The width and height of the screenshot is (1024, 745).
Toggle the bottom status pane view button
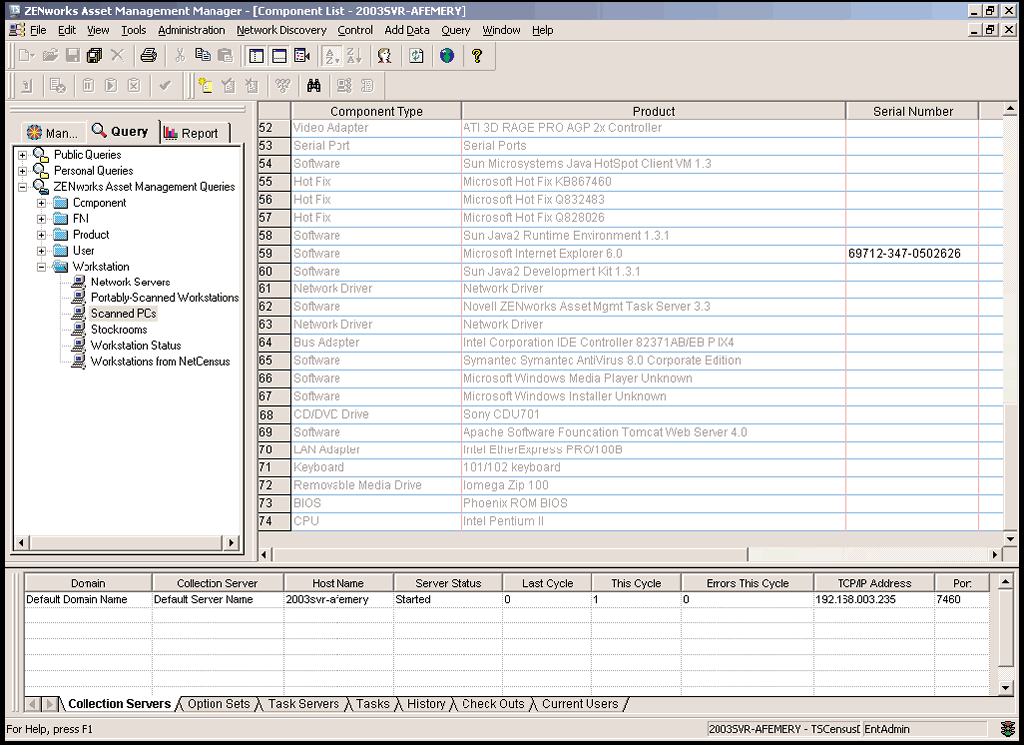pos(280,56)
